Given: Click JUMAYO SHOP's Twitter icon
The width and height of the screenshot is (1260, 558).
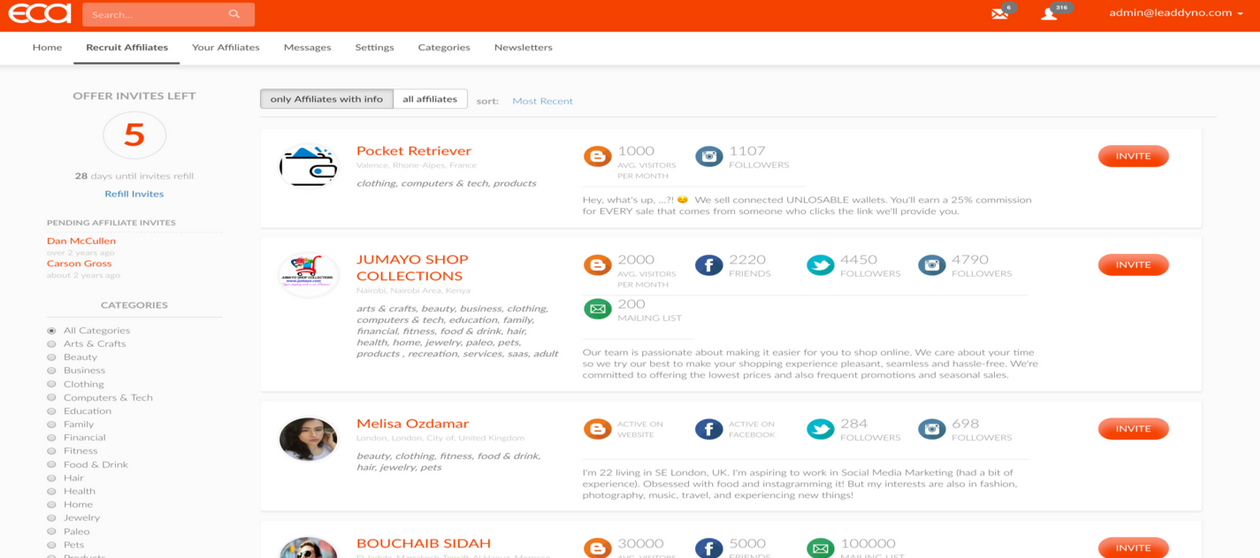Looking at the screenshot, I should tap(820, 265).
